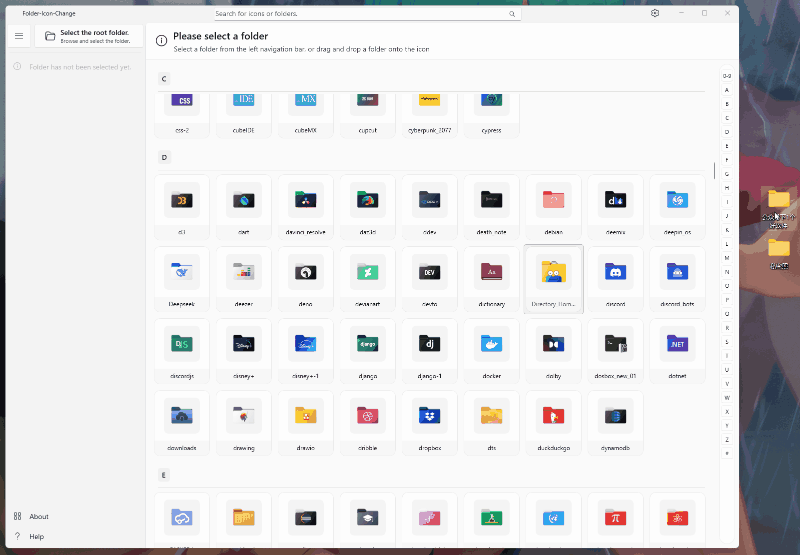Select the Deepseek folder icon

coord(182,279)
